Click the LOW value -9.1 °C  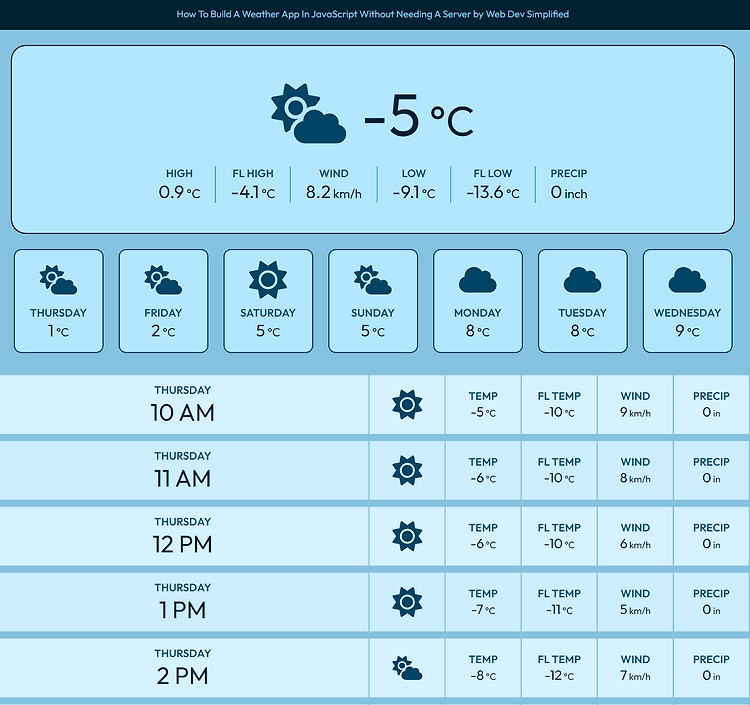pos(414,192)
